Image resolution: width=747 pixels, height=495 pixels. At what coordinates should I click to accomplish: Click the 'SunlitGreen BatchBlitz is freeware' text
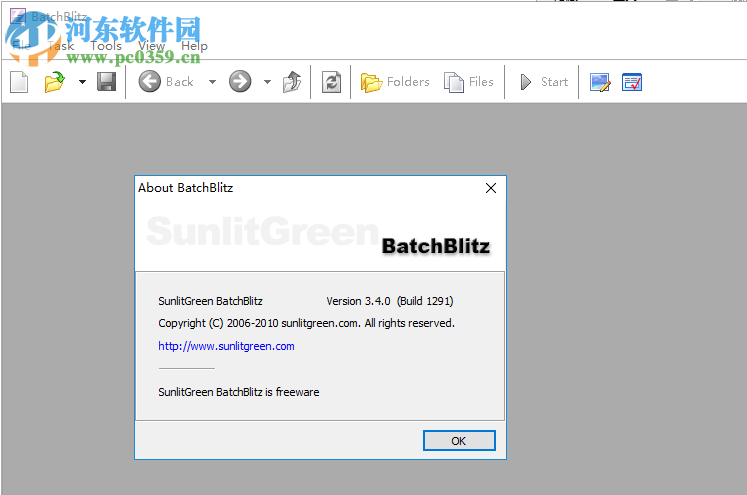point(239,392)
